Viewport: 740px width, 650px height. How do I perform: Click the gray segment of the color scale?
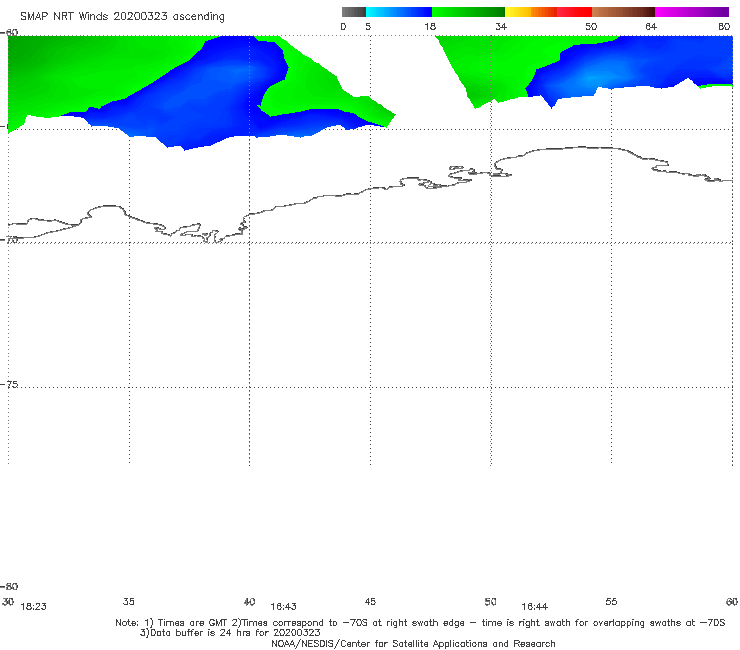pyautogui.click(x=353, y=12)
